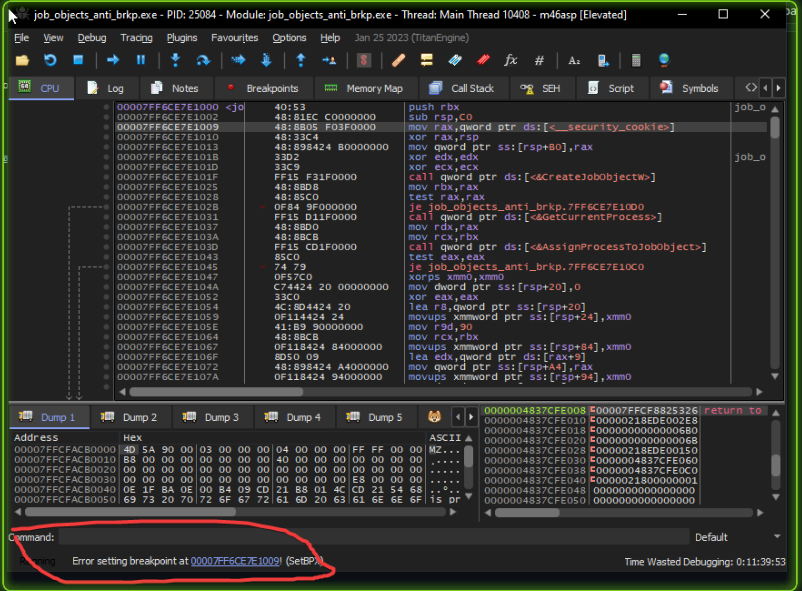Open the Debug menu
This screenshot has height=591, width=802.
pos(91,38)
